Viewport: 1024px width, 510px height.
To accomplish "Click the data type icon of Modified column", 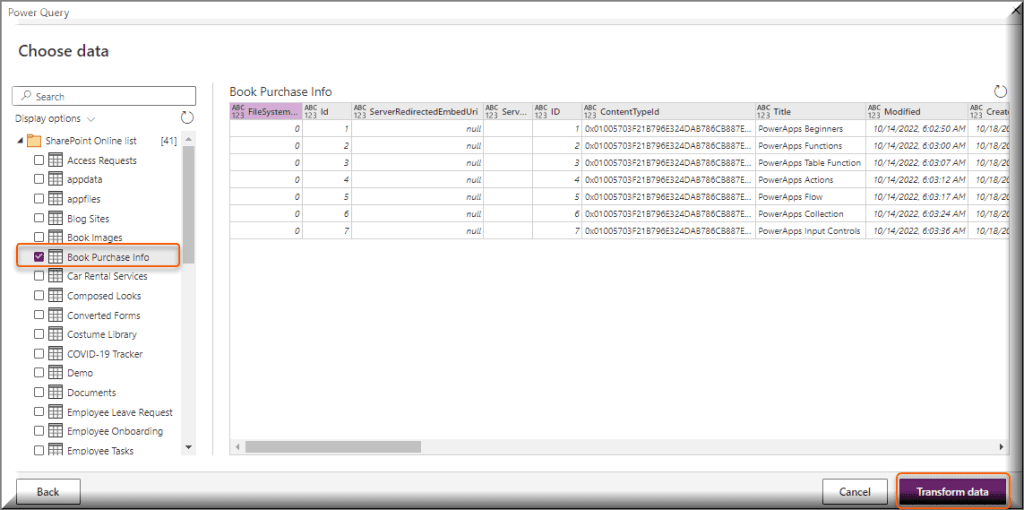I will (874, 111).
